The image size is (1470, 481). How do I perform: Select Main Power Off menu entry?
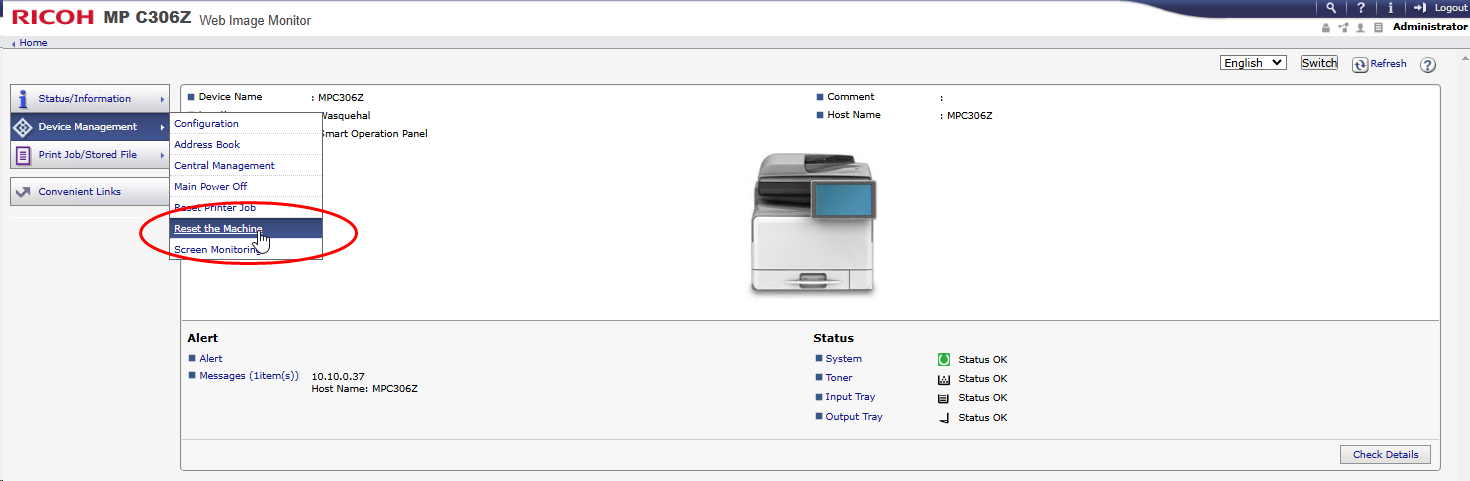coord(246,187)
